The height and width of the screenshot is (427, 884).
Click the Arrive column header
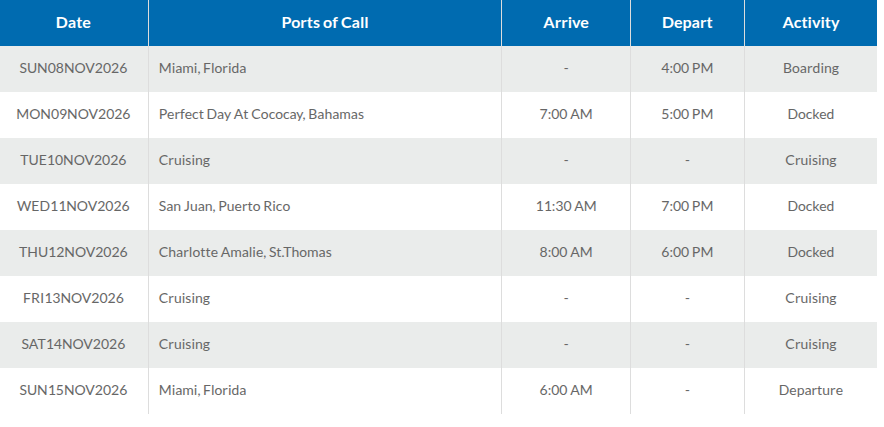pos(565,23)
